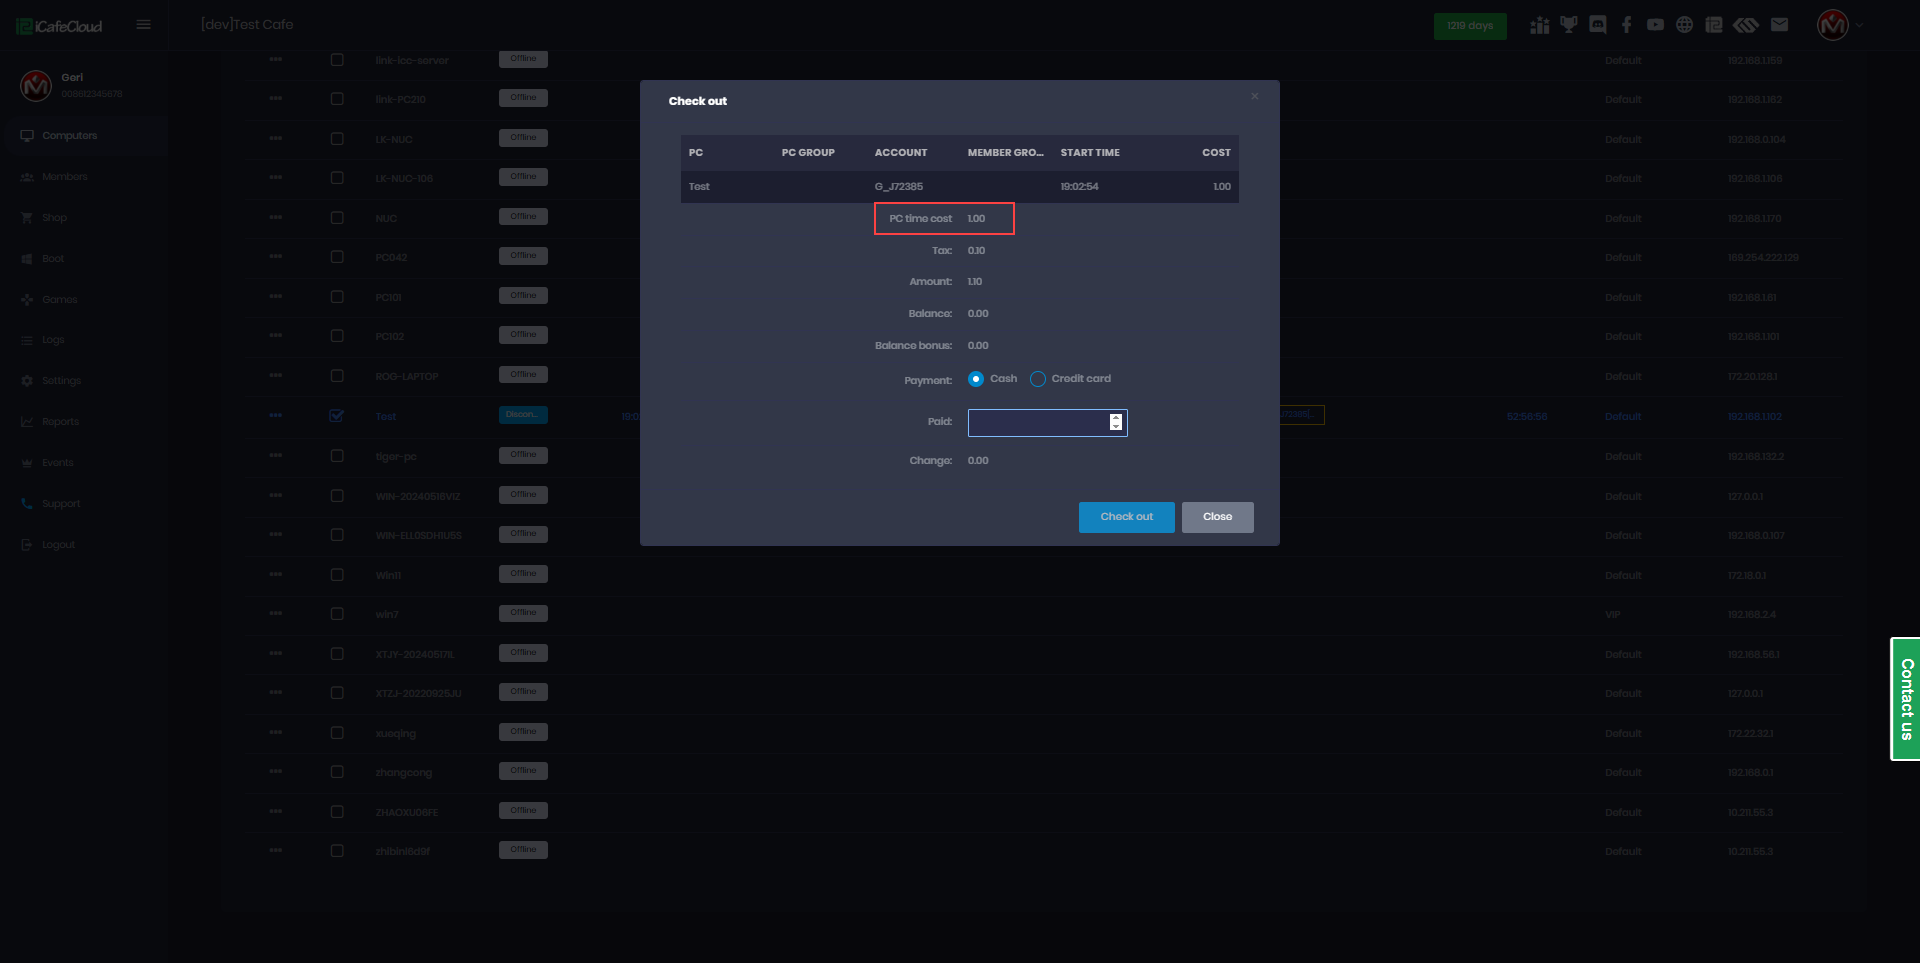
Task: Click the [dev]Test Cafe title
Action: 247,25
